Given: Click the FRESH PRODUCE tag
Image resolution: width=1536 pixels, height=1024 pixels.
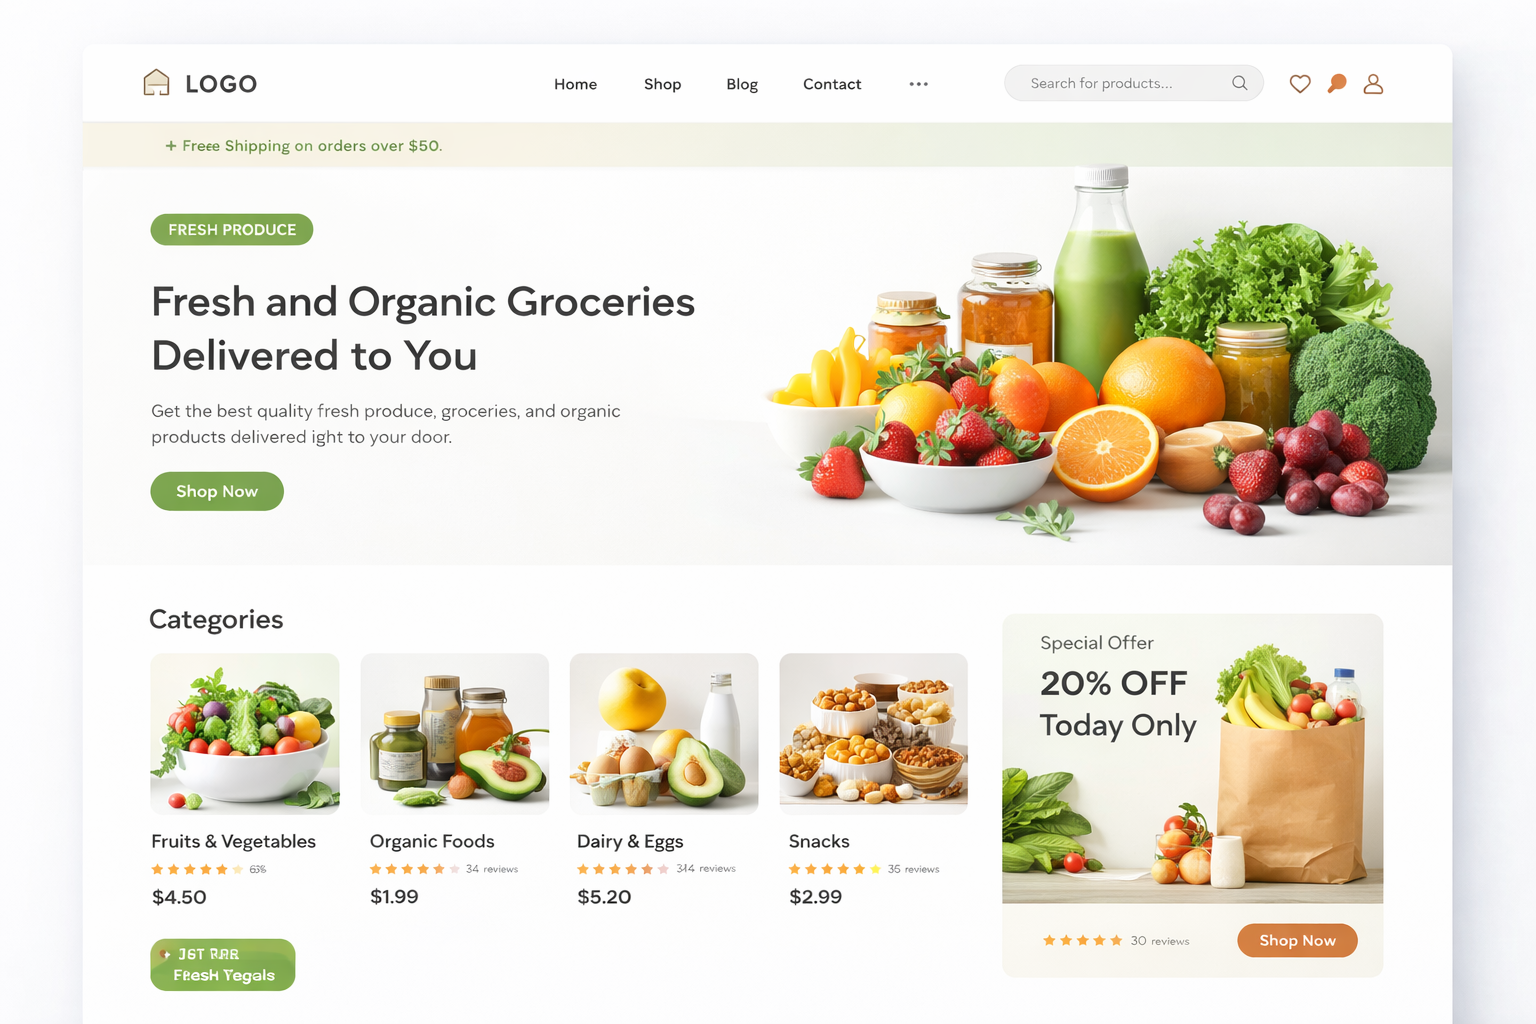Looking at the screenshot, I should 232,229.
